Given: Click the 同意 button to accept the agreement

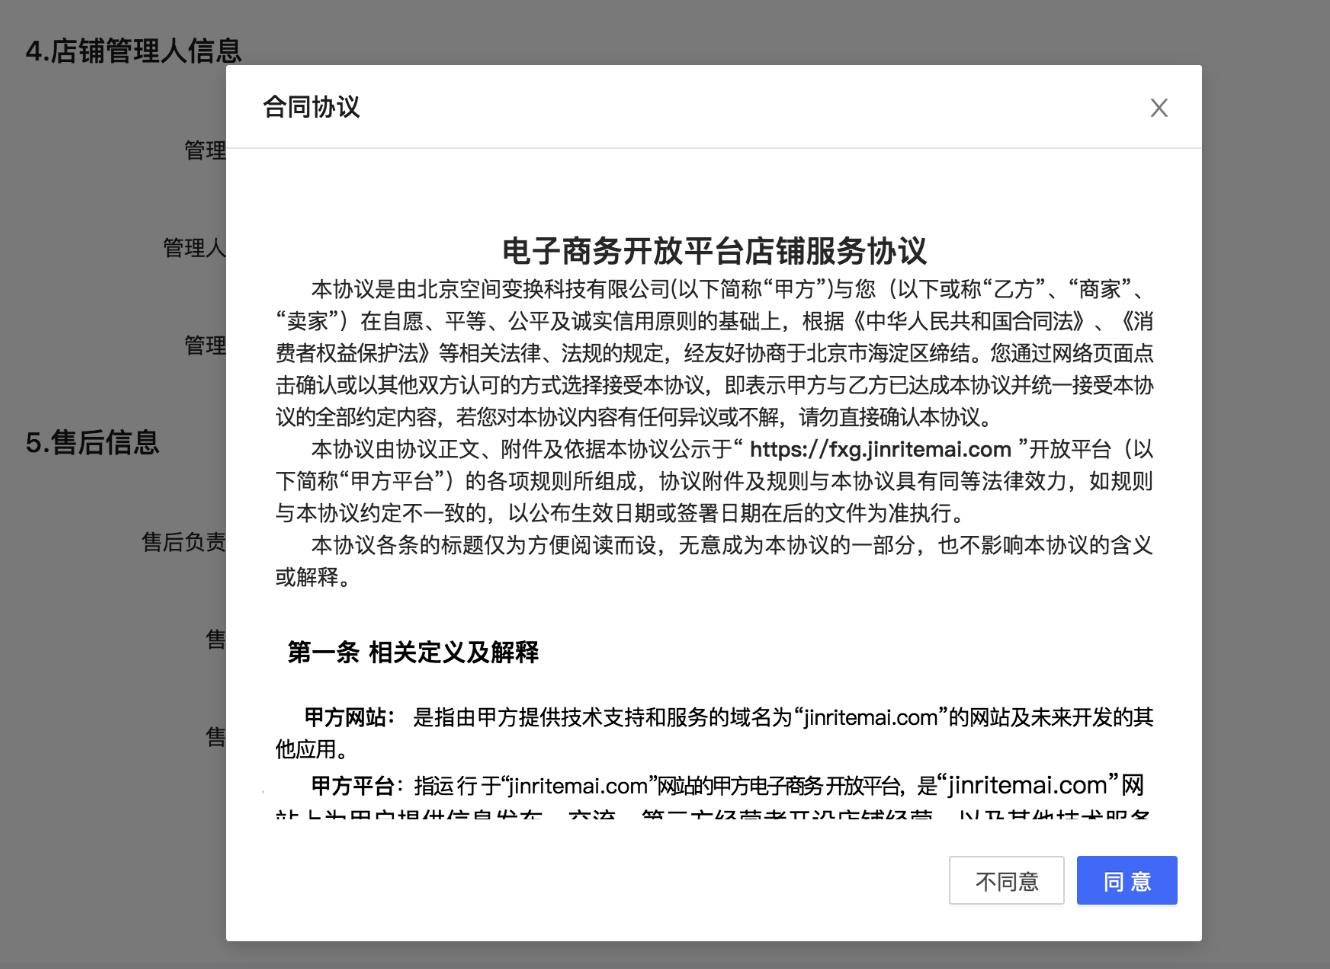Looking at the screenshot, I should pyautogui.click(x=1126, y=880).
